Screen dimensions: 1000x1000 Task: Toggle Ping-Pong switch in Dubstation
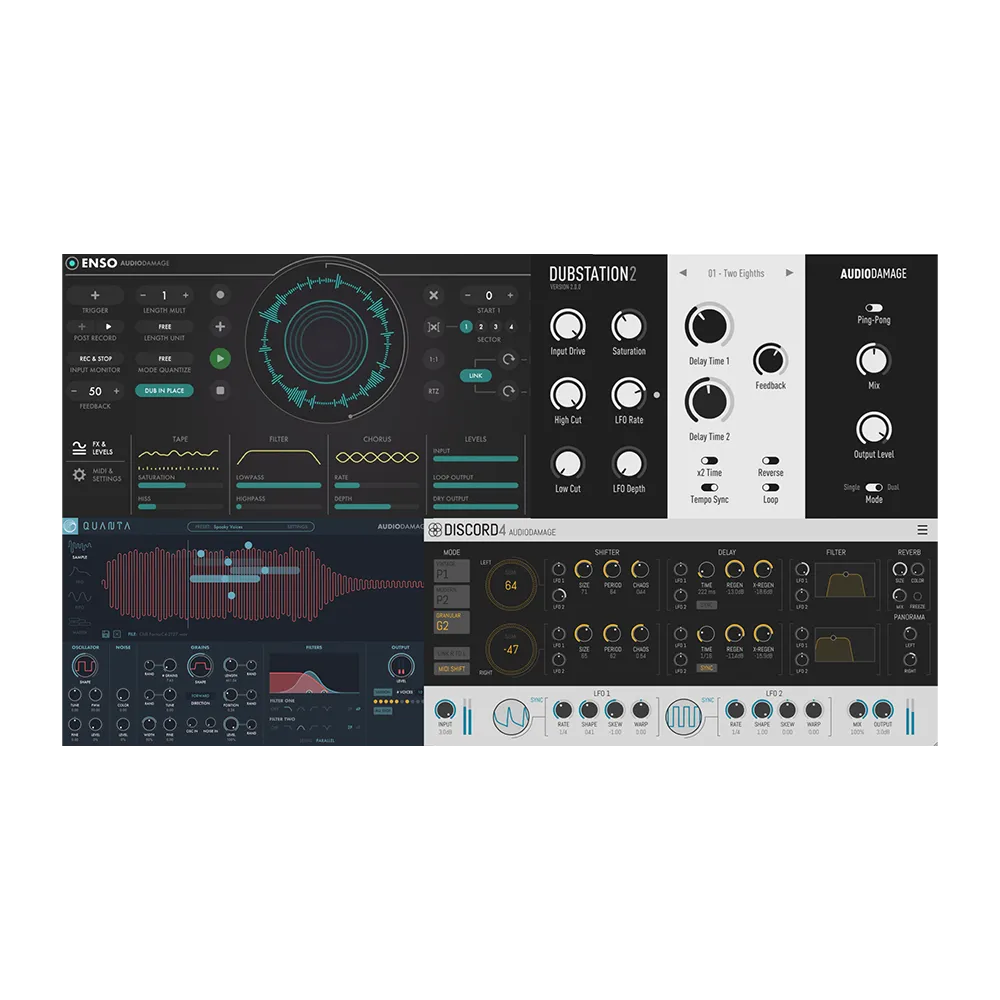tap(874, 307)
